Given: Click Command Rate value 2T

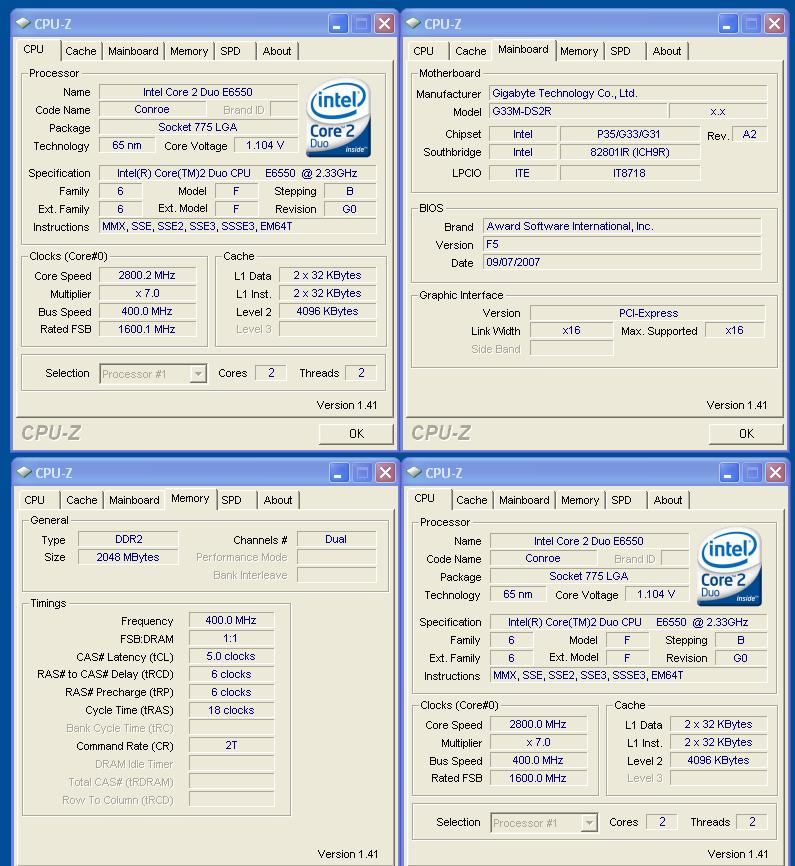Looking at the screenshot, I should (231, 746).
